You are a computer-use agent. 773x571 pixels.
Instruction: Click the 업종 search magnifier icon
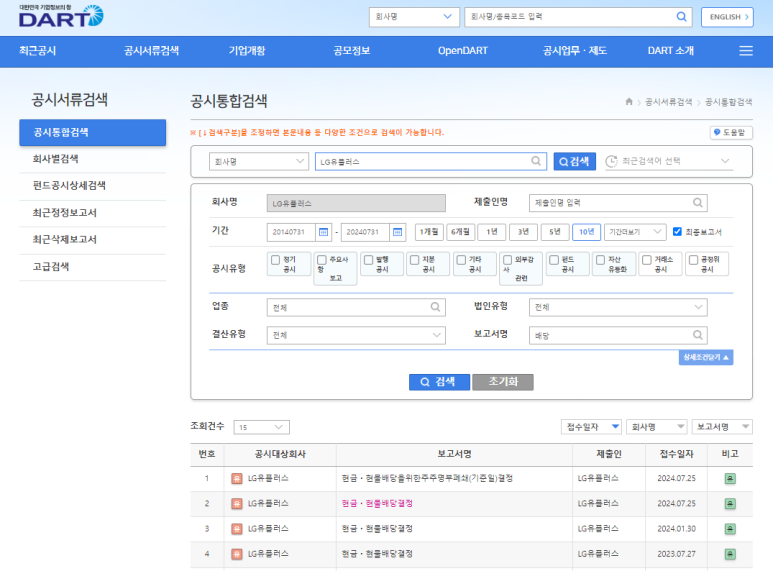click(435, 307)
